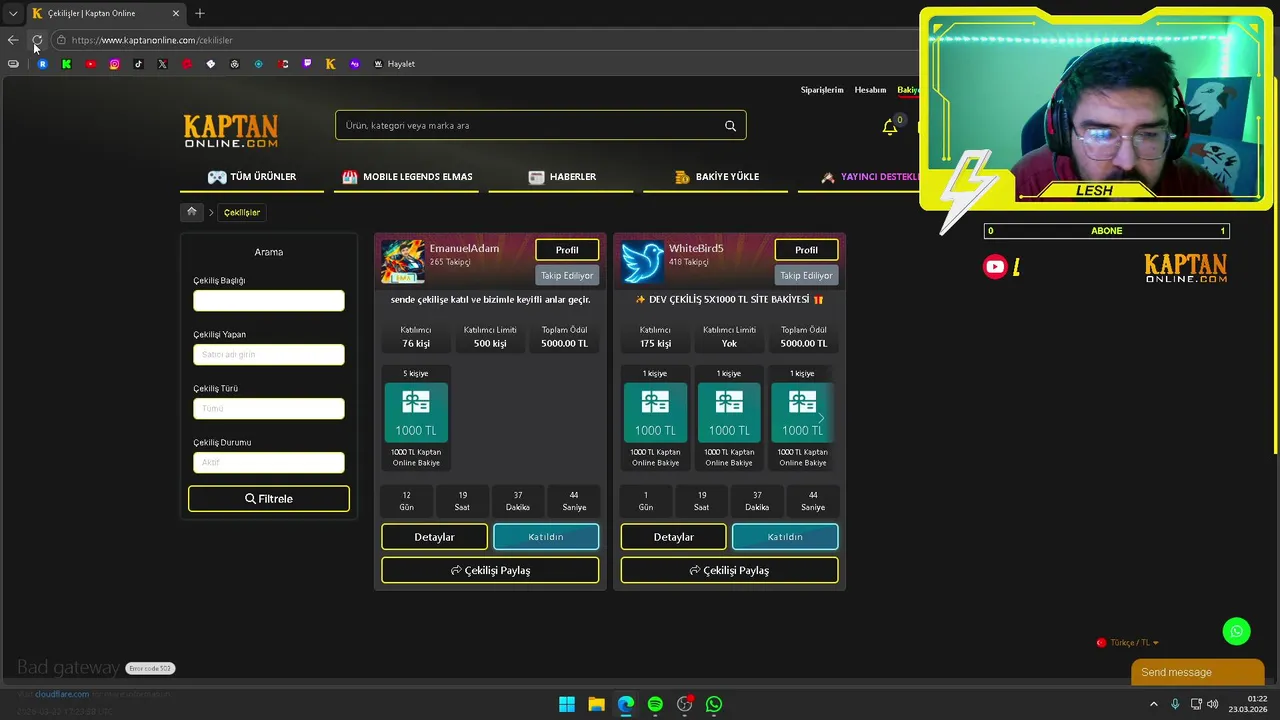
Task: Focus the product search bar
Action: (540, 126)
